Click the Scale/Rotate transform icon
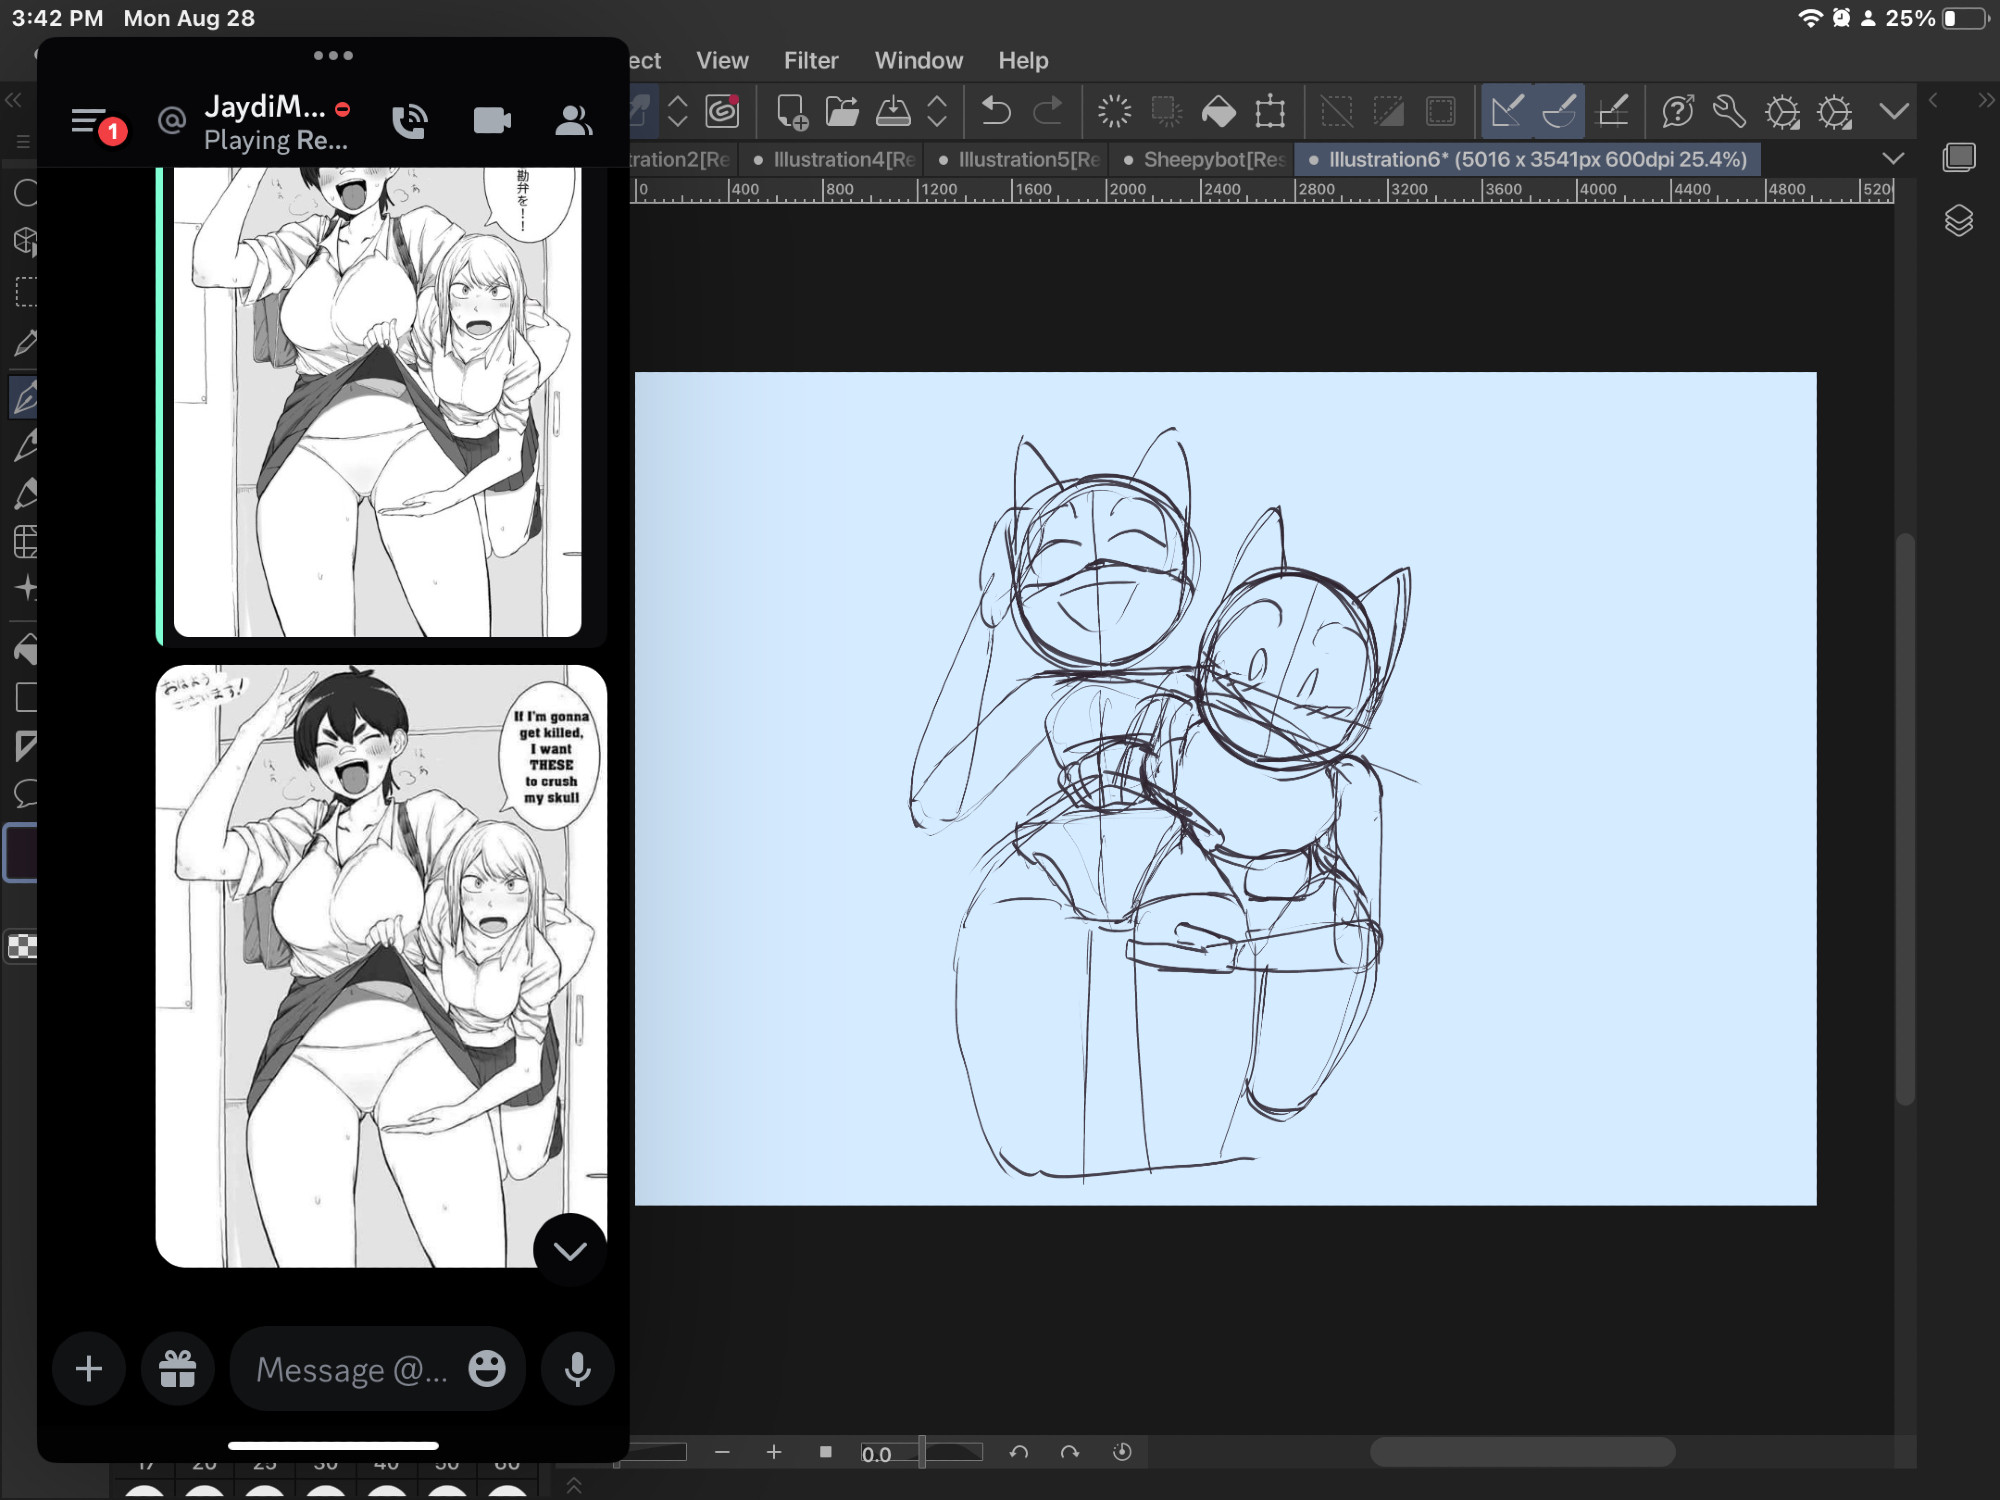Image resolution: width=2000 pixels, height=1500 pixels. (1270, 111)
